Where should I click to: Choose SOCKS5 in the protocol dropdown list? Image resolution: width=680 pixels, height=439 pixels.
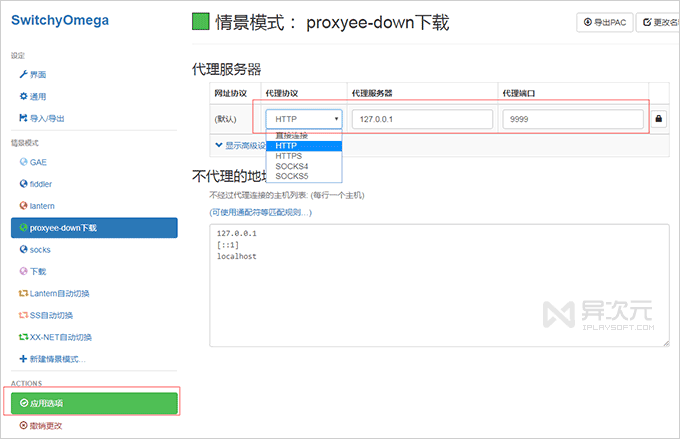304,176
